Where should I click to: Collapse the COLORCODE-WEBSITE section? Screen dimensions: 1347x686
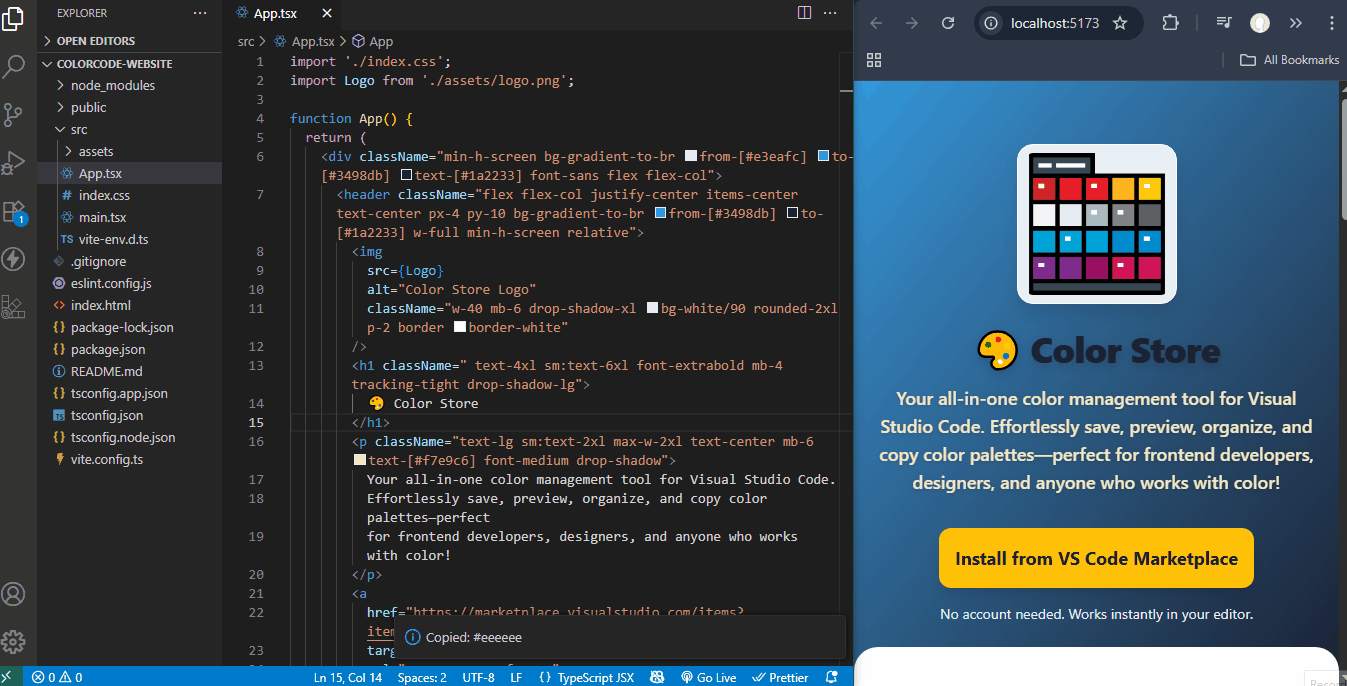pos(130,63)
